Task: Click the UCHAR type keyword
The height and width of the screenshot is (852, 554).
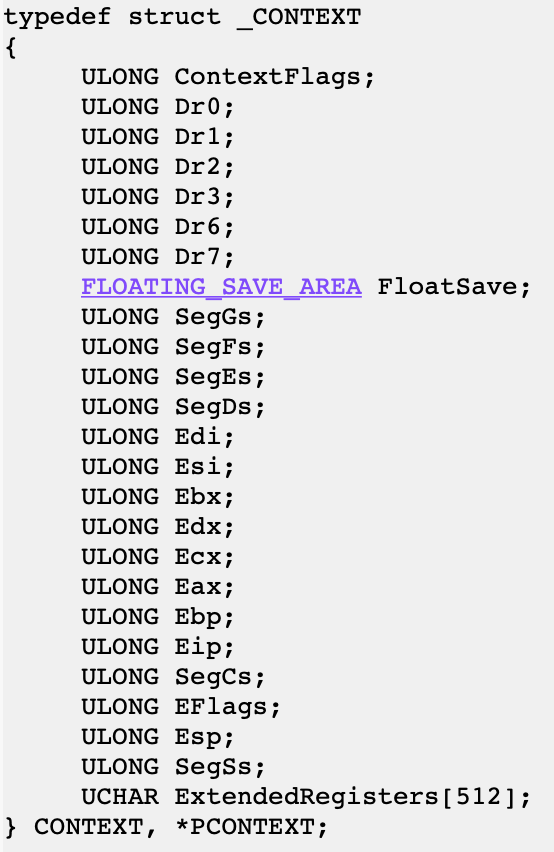Action: 120,797
